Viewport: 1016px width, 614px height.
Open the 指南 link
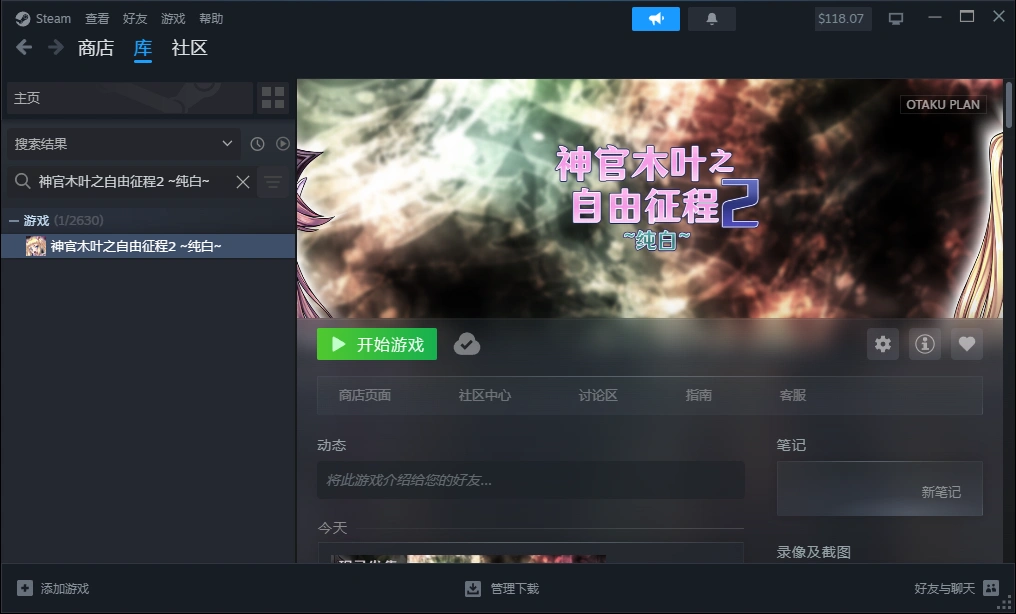click(x=698, y=395)
